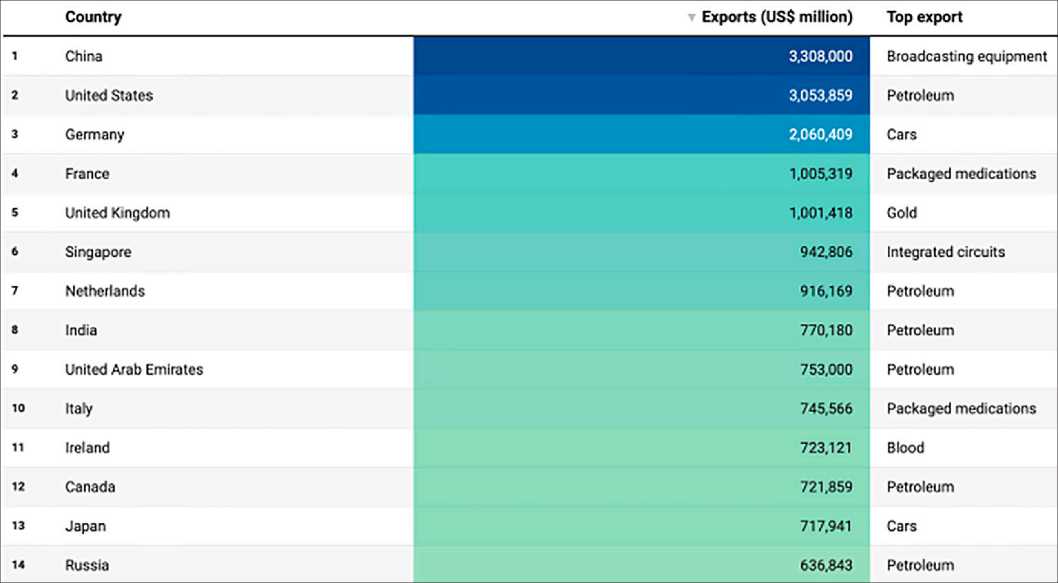Select the Russia country name cell
Screen dimensions: 1058x583
[87, 565]
